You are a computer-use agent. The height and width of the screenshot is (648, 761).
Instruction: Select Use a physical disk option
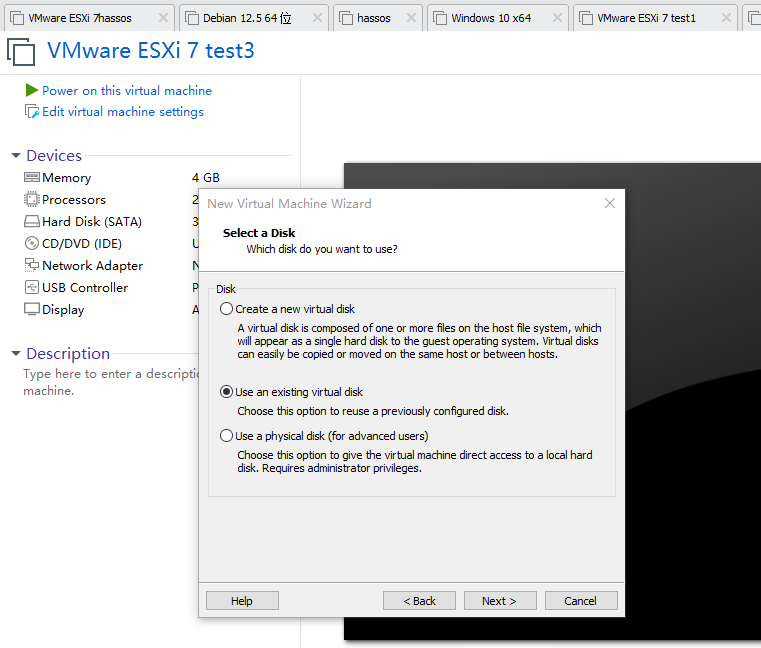click(x=226, y=436)
